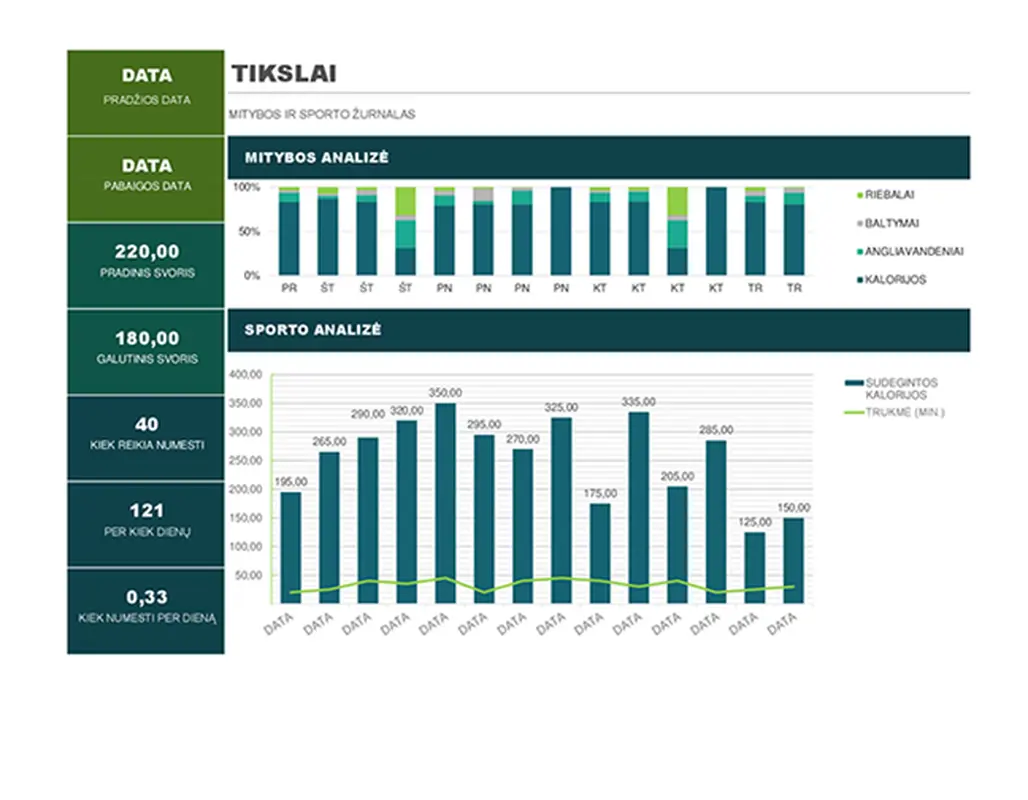Click the MITYBOS ANALIZĖ section header
This screenshot has height=800, width=1028.
pos(598,158)
